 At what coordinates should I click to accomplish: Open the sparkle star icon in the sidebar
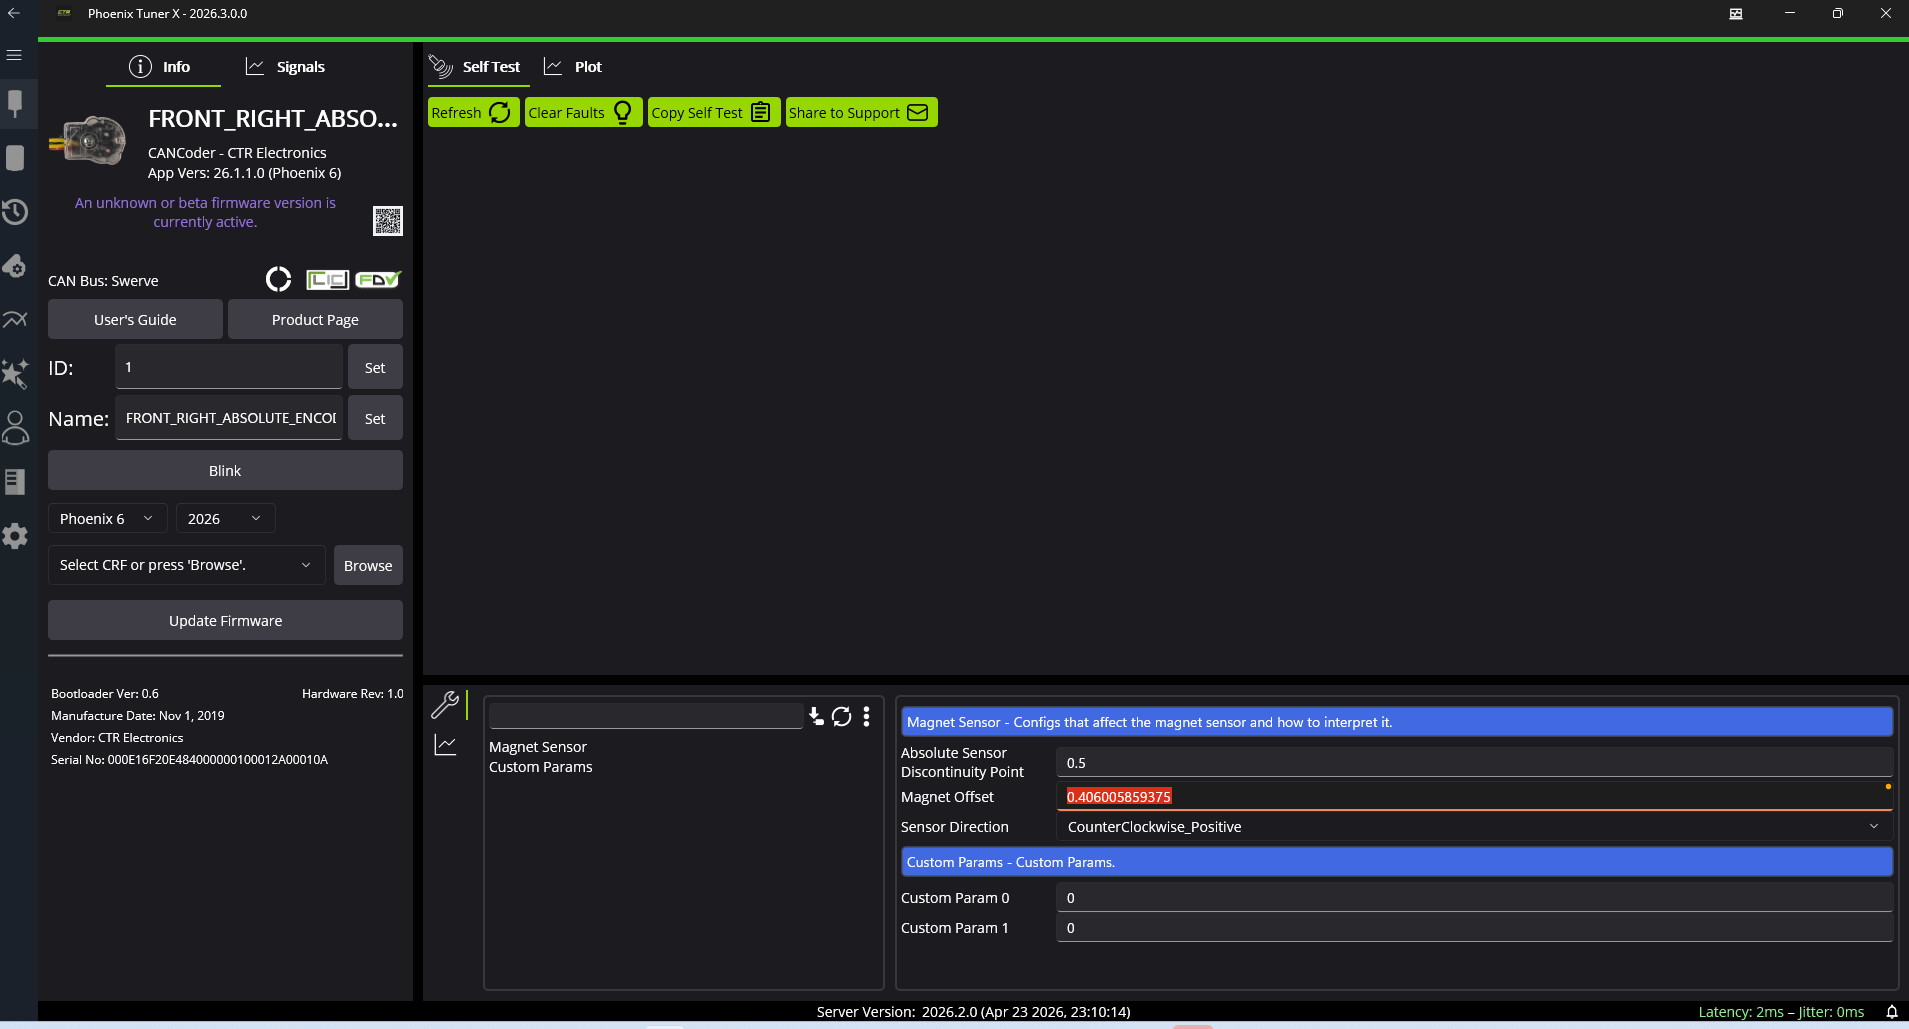click(15, 373)
